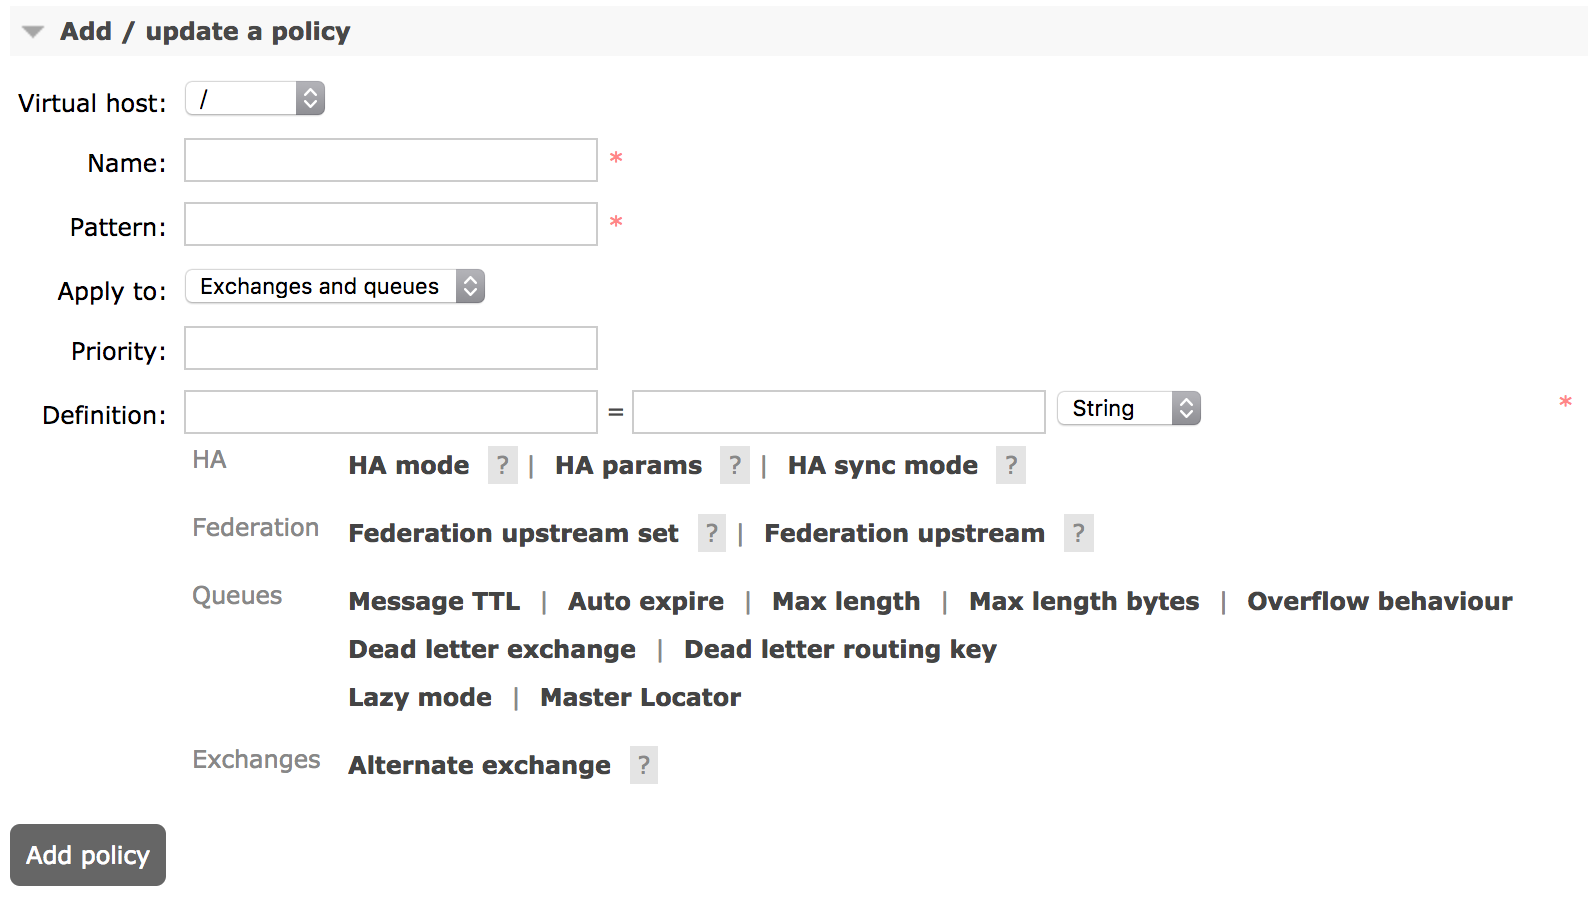Open help for Alternate exchange
1588x908 pixels.
pyautogui.click(x=644, y=765)
